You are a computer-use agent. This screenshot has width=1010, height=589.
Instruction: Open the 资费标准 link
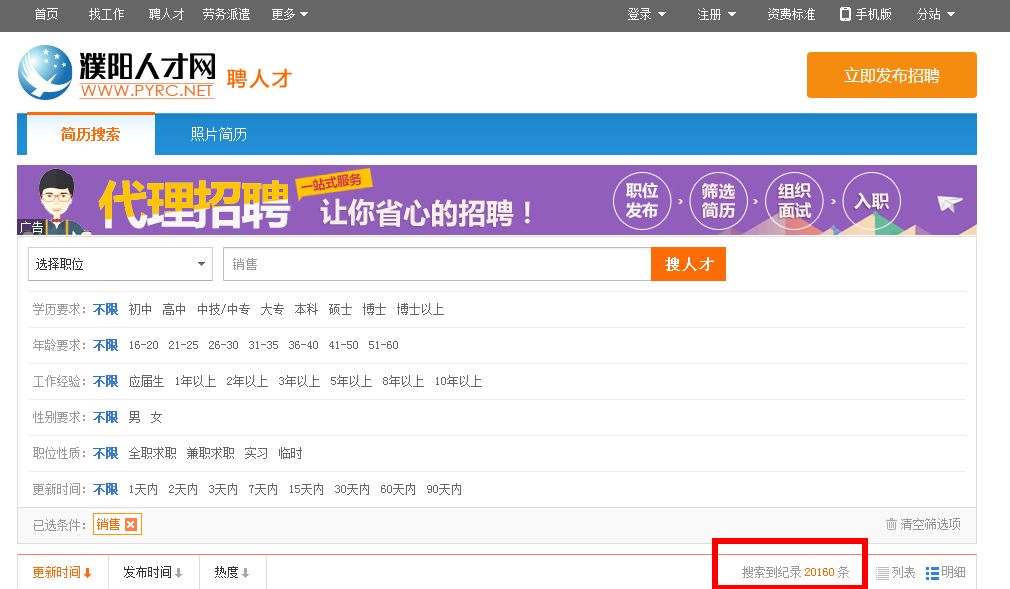[791, 14]
